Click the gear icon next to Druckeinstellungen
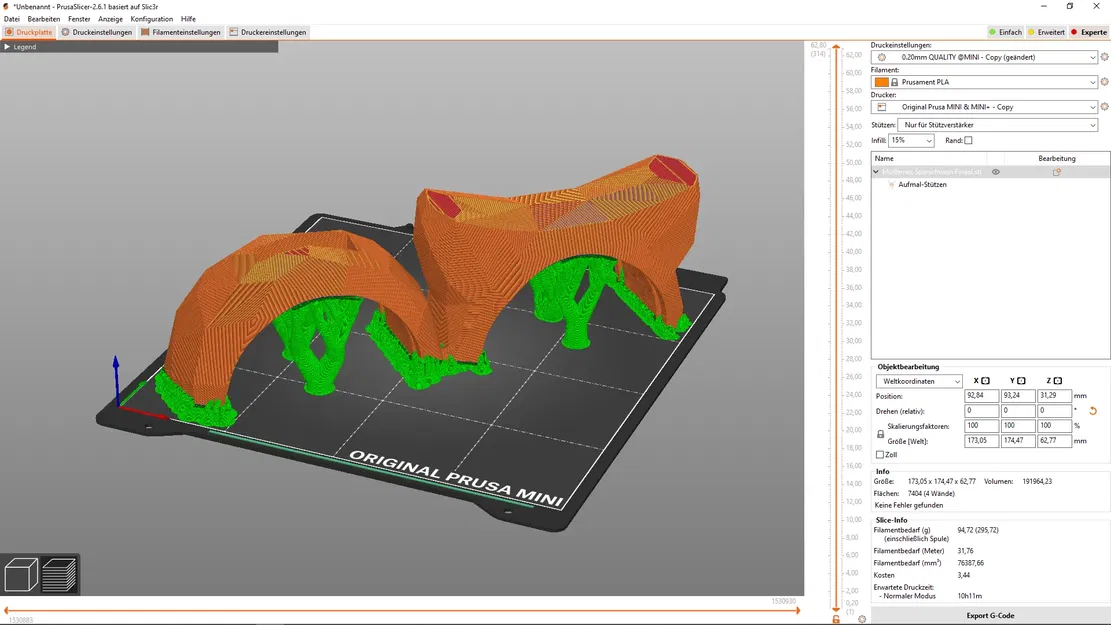The width and height of the screenshot is (1111, 625). coord(880,57)
